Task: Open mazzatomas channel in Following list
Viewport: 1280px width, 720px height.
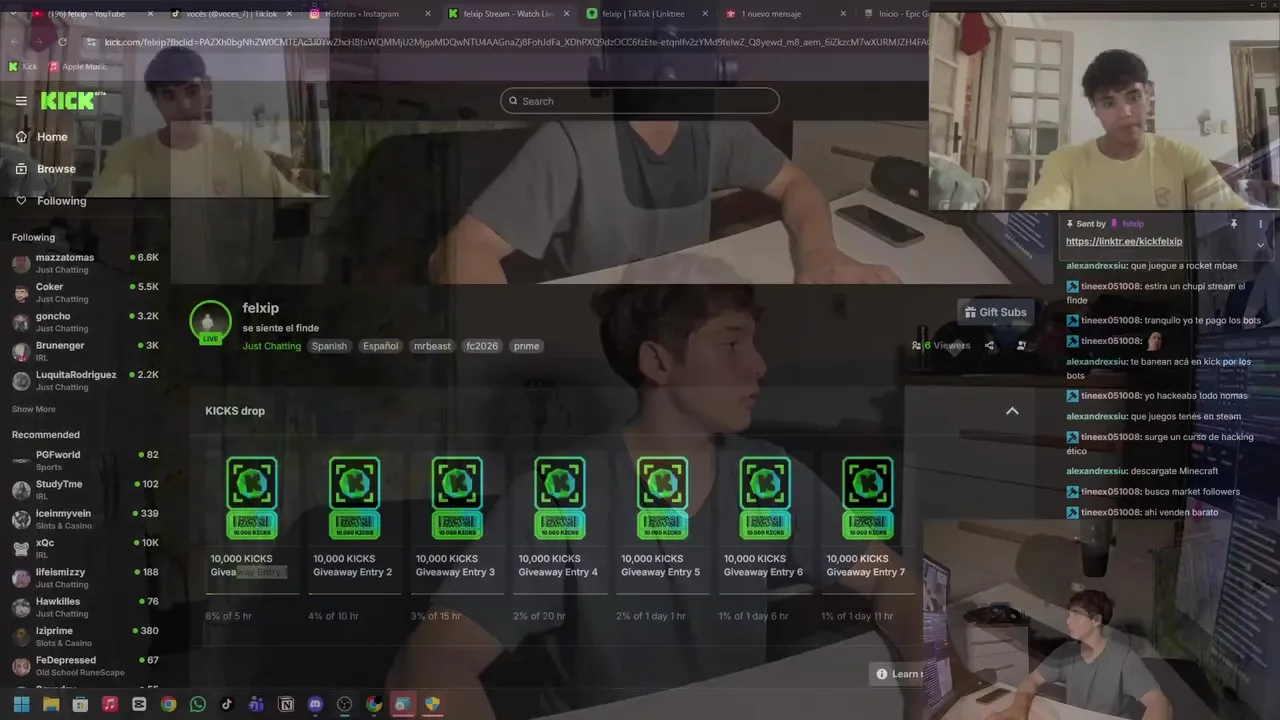Action: click(85, 264)
